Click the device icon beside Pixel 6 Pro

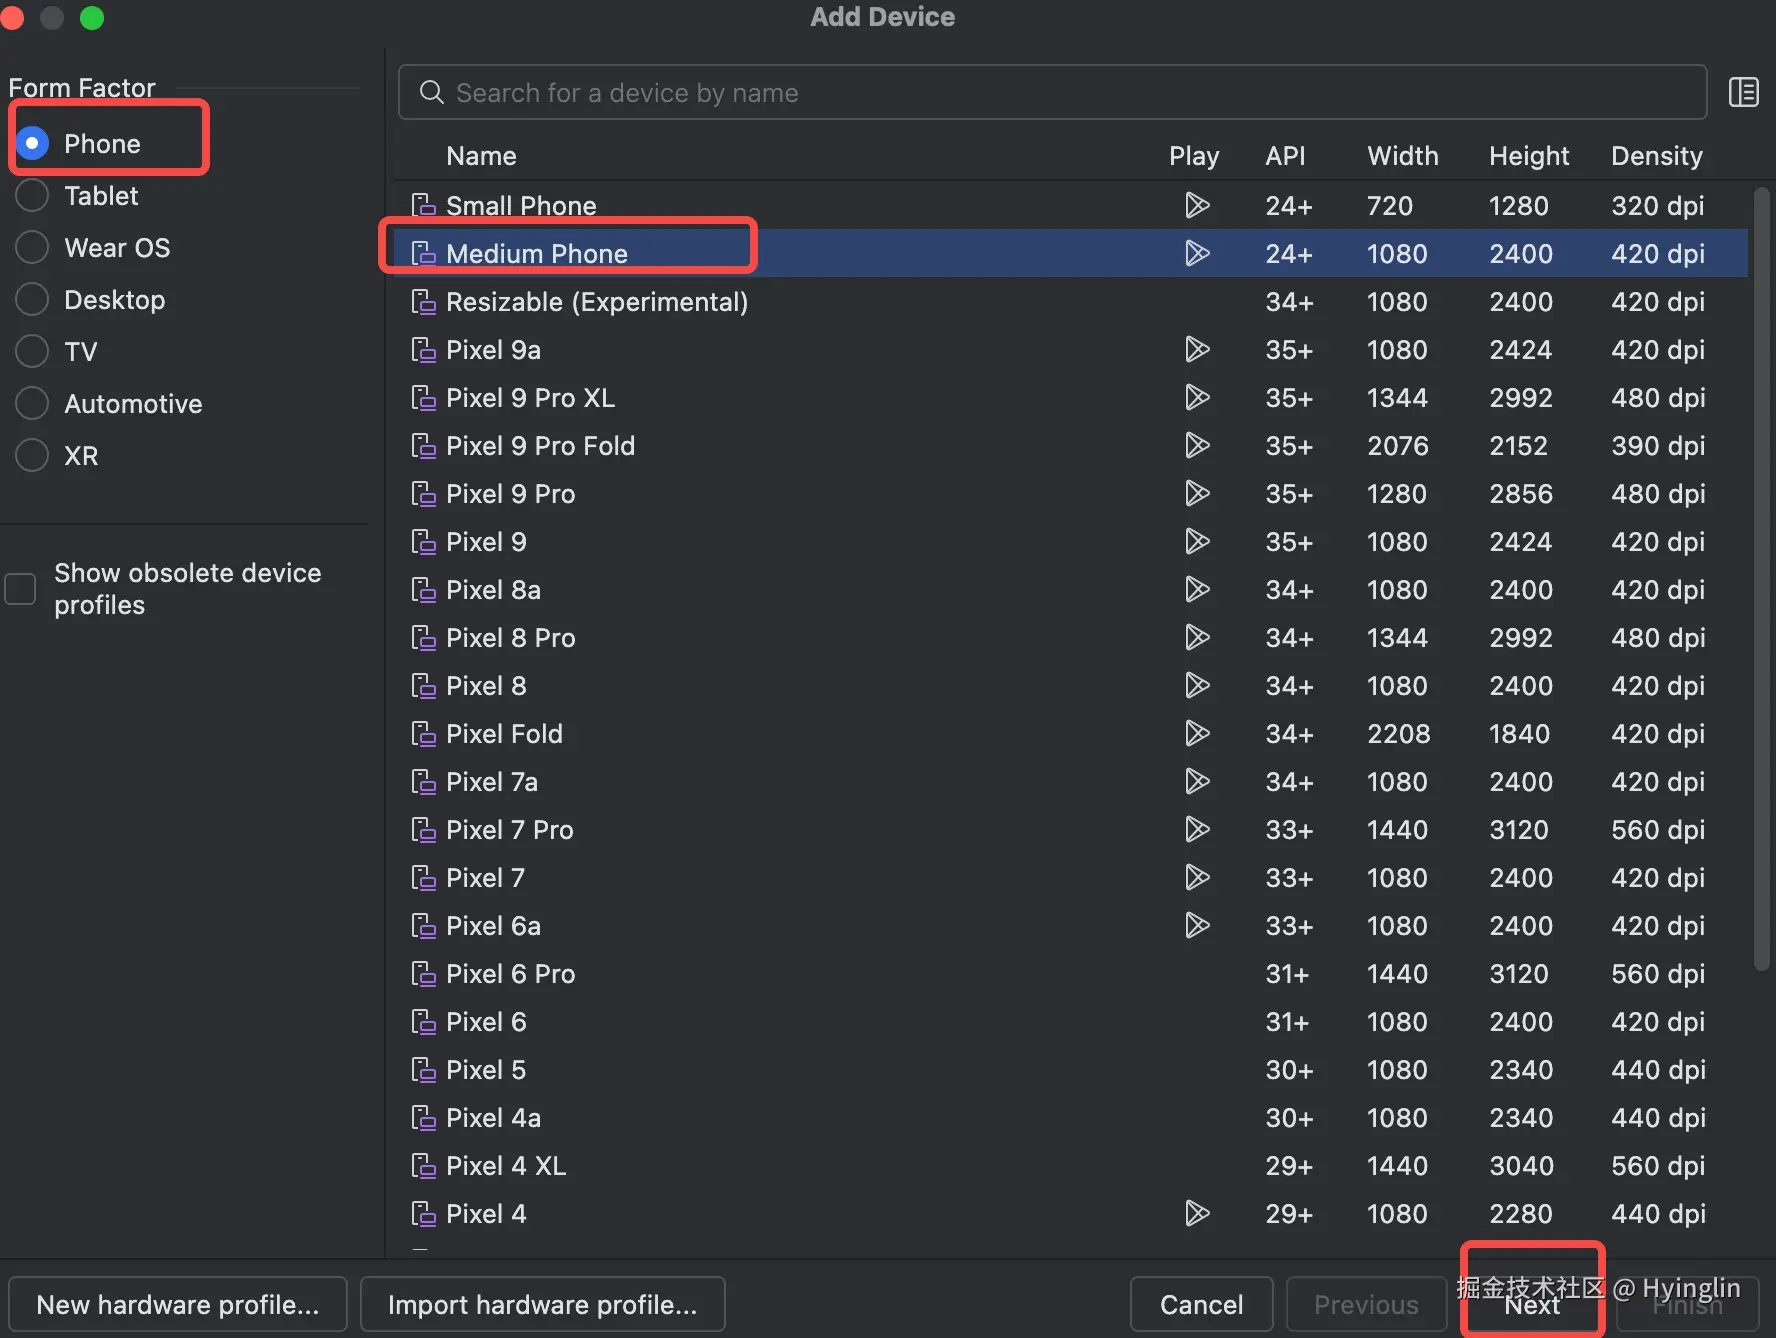click(423, 973)
